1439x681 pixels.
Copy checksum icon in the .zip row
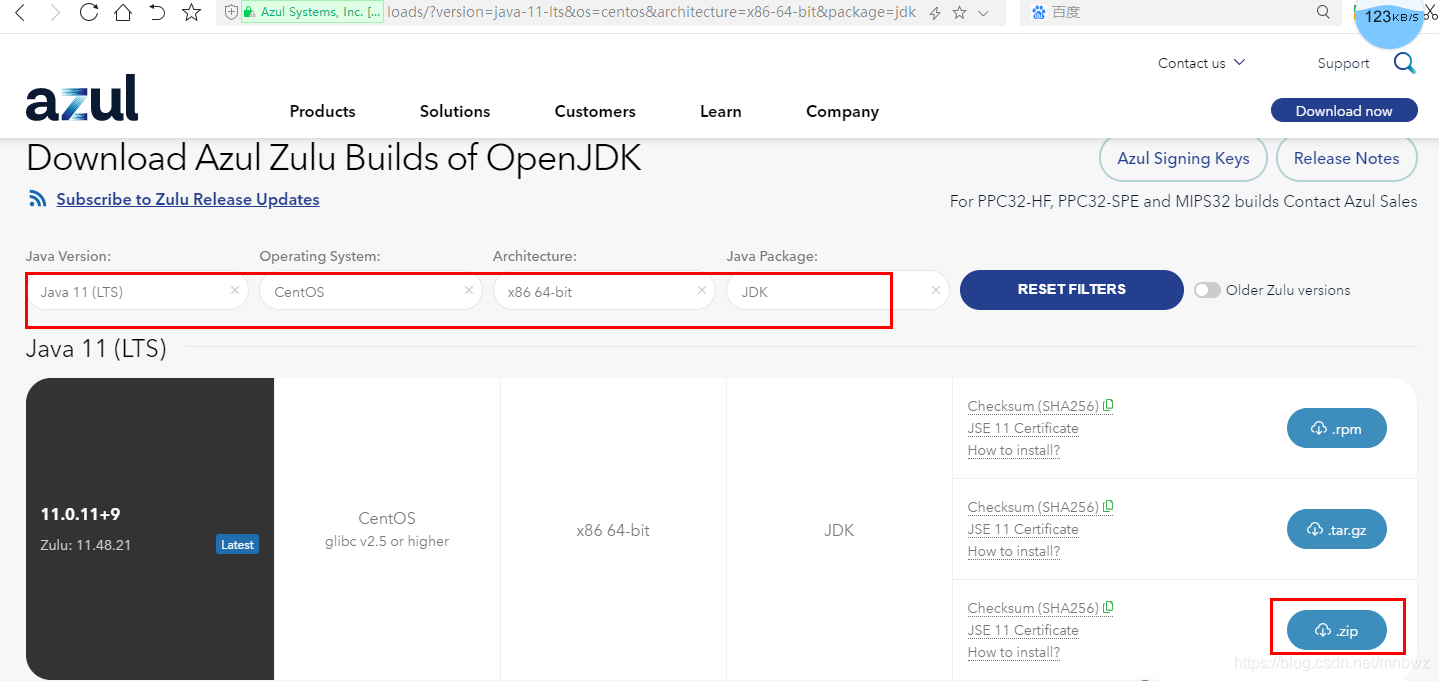click(1108, 607)
